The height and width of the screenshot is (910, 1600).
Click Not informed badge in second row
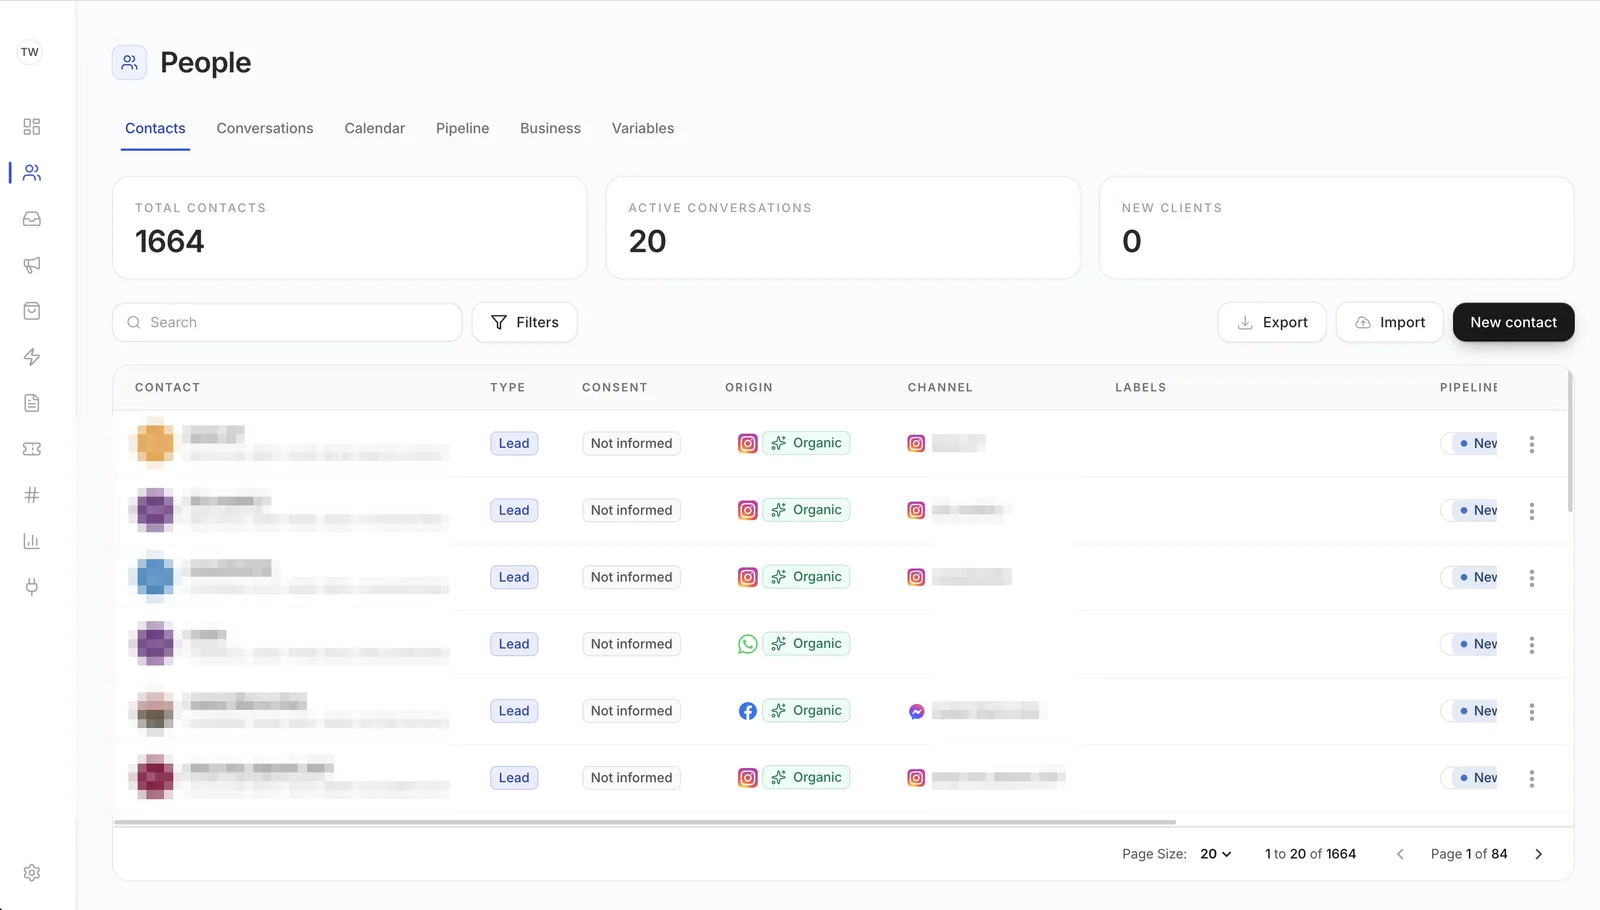click(631, 510)
